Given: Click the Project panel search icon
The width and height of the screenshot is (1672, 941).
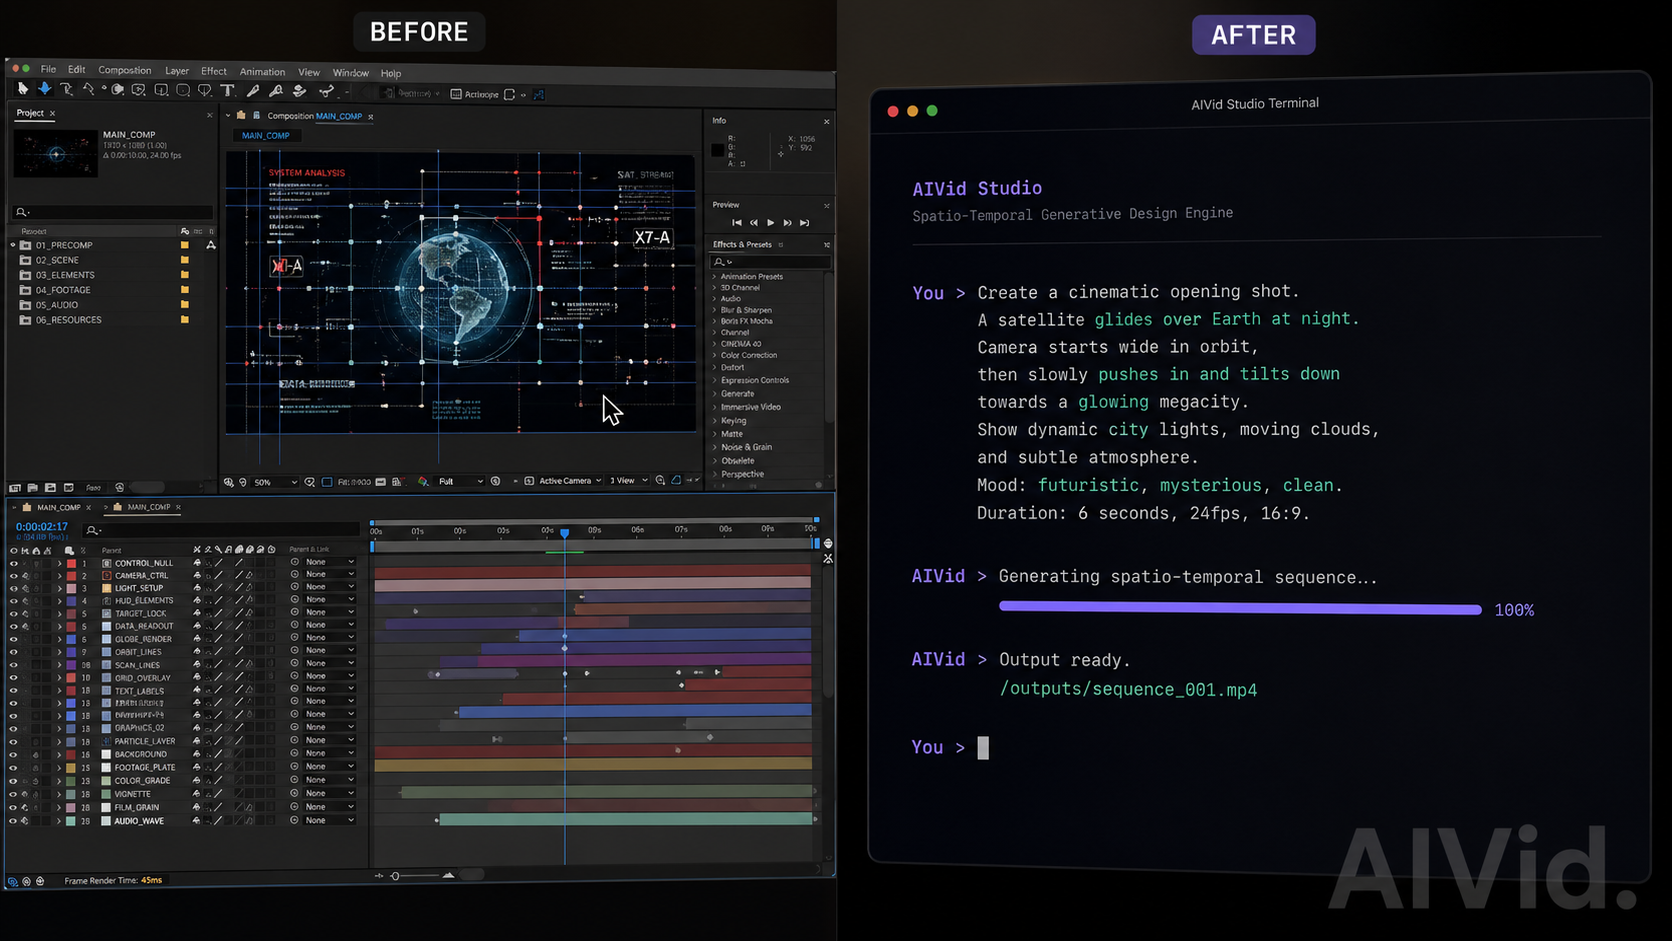Looking at the screenshot, I should (21, 212).
